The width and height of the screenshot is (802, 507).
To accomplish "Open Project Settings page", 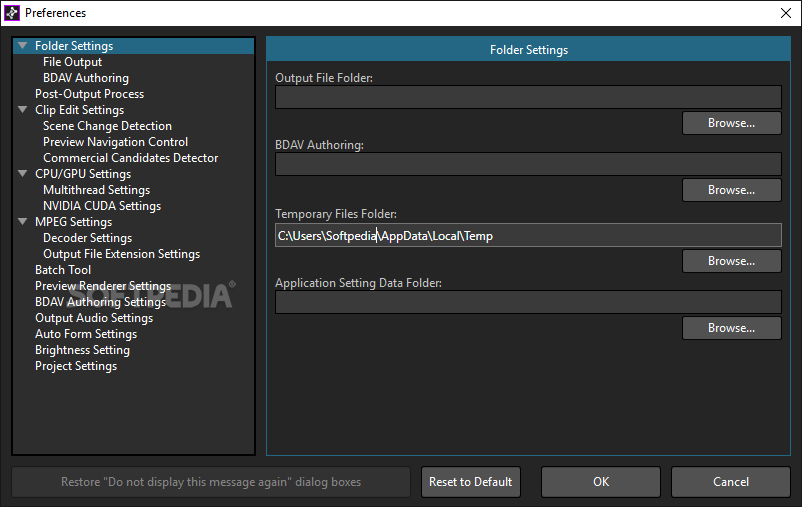I will (x=76, y=366).
